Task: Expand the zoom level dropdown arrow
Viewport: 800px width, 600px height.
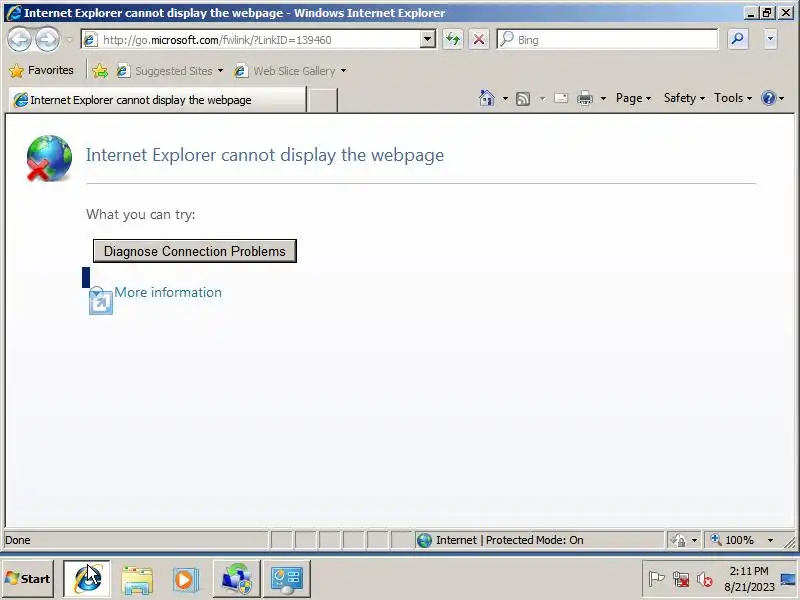Action: point(770,540)
